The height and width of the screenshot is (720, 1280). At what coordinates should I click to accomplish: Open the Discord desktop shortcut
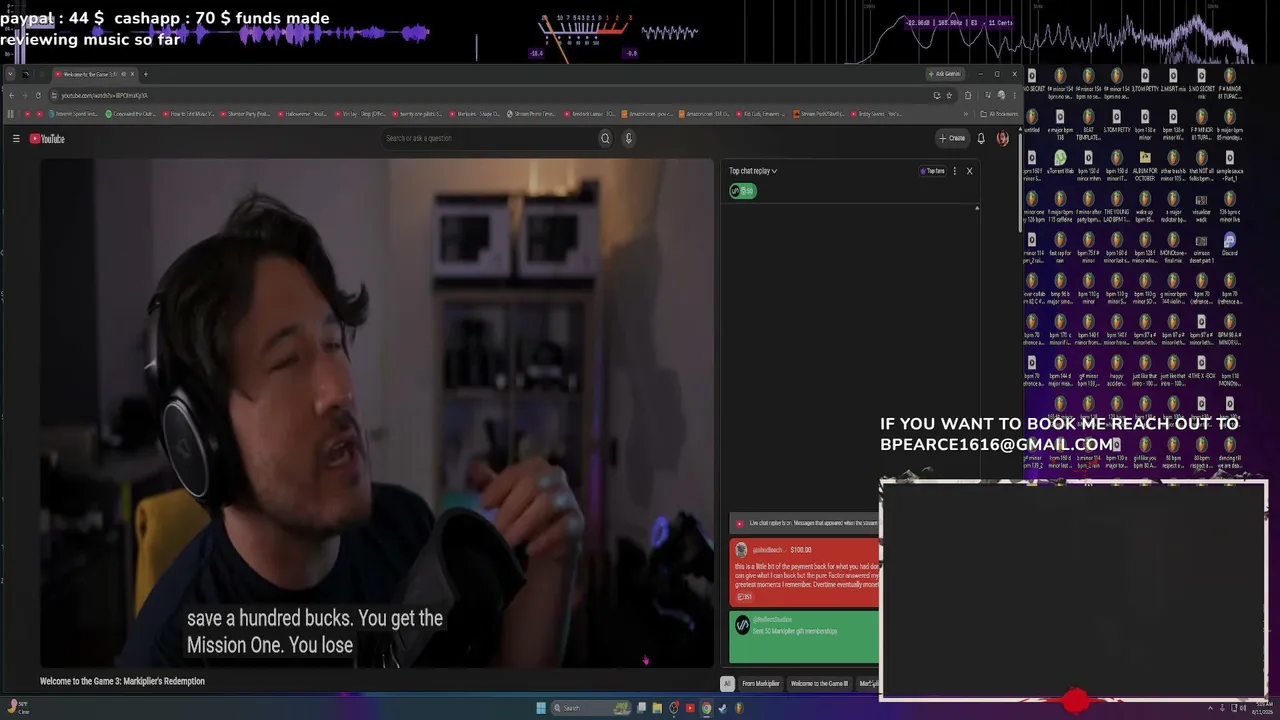[1230, 245]
